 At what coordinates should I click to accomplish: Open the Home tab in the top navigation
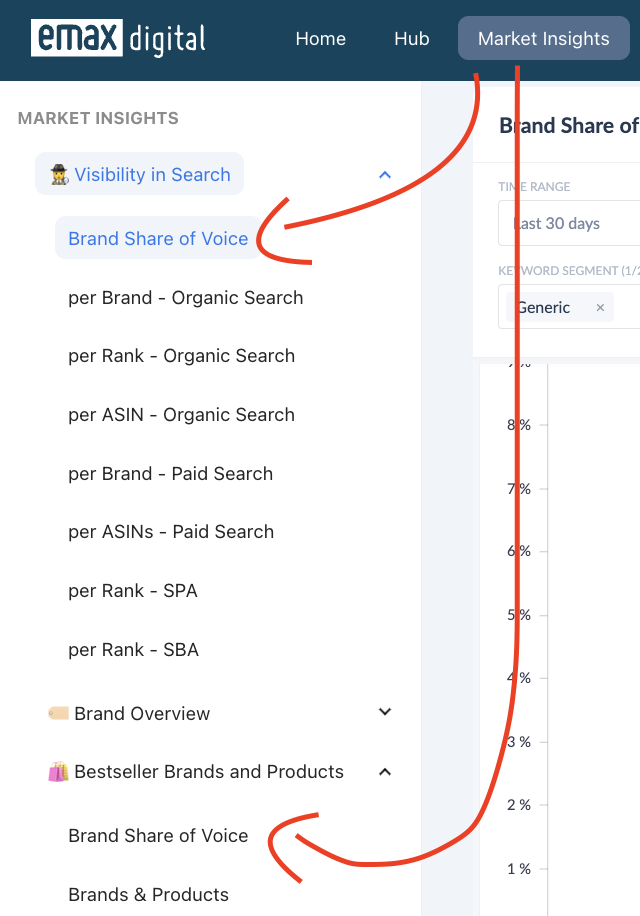coord(321,39)
